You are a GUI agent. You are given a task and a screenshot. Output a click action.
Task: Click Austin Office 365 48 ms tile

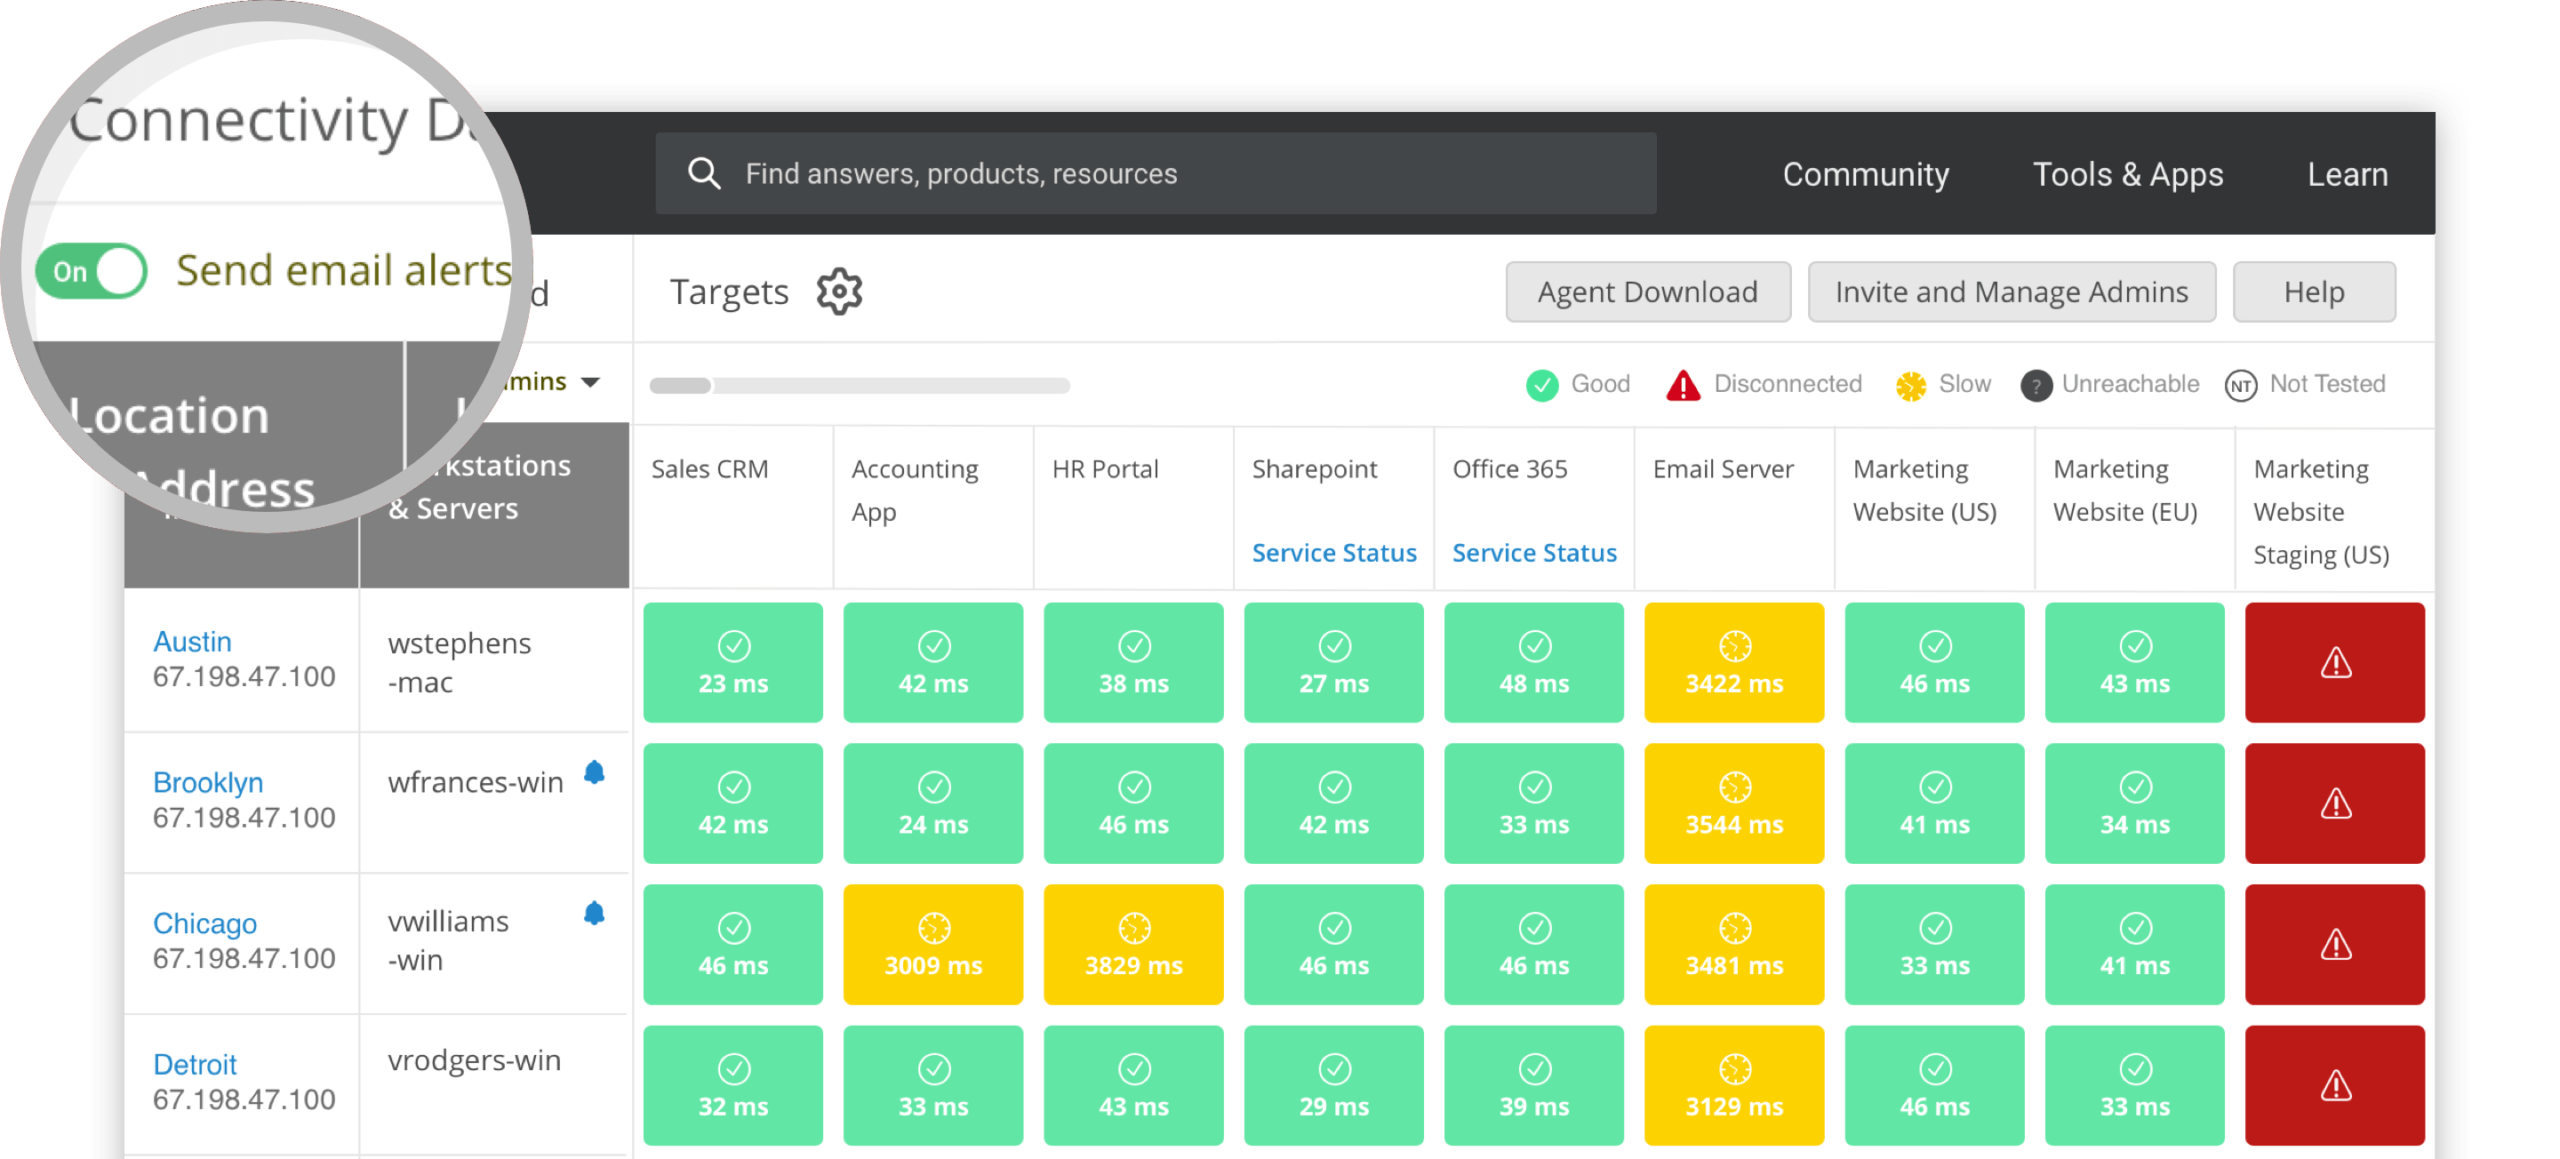point(1533,662)
